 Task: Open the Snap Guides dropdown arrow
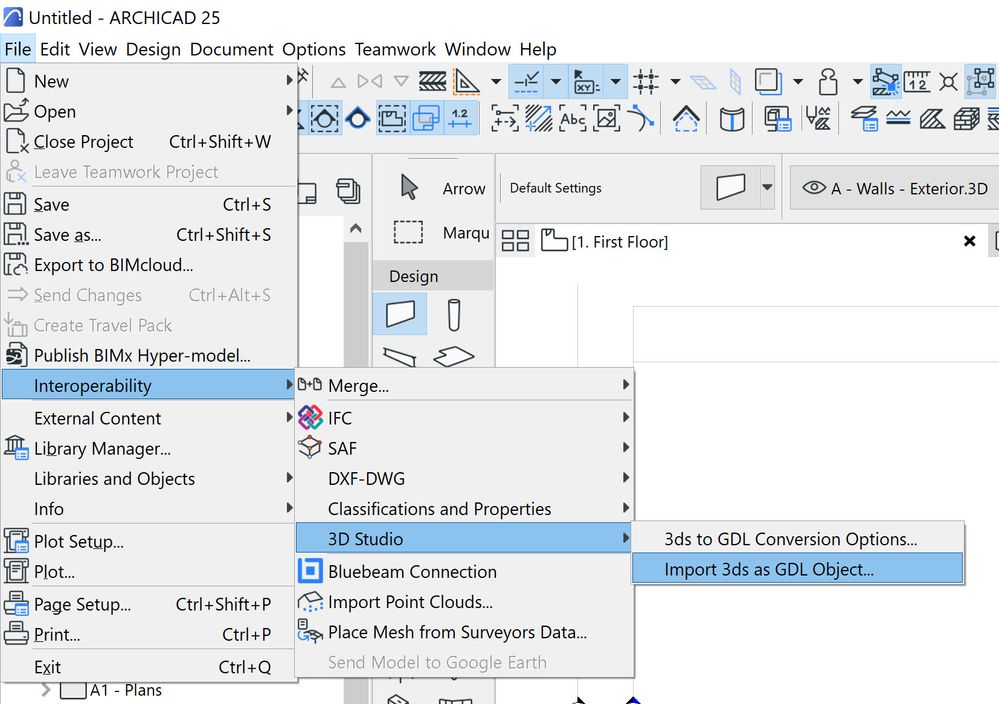tap(556, 82)
